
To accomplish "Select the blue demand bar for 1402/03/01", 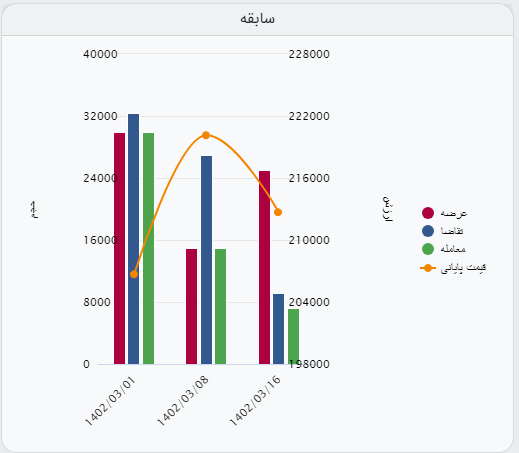I will tap(133, 239).
